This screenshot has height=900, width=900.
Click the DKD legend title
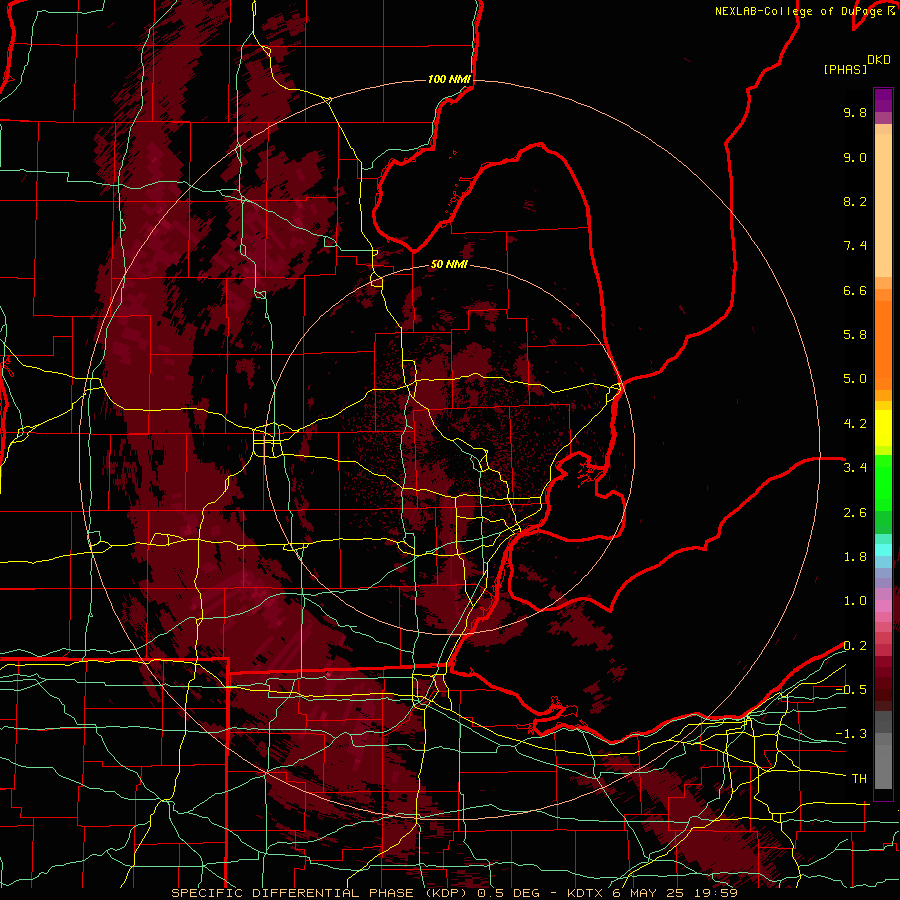[x=879, y=60]
